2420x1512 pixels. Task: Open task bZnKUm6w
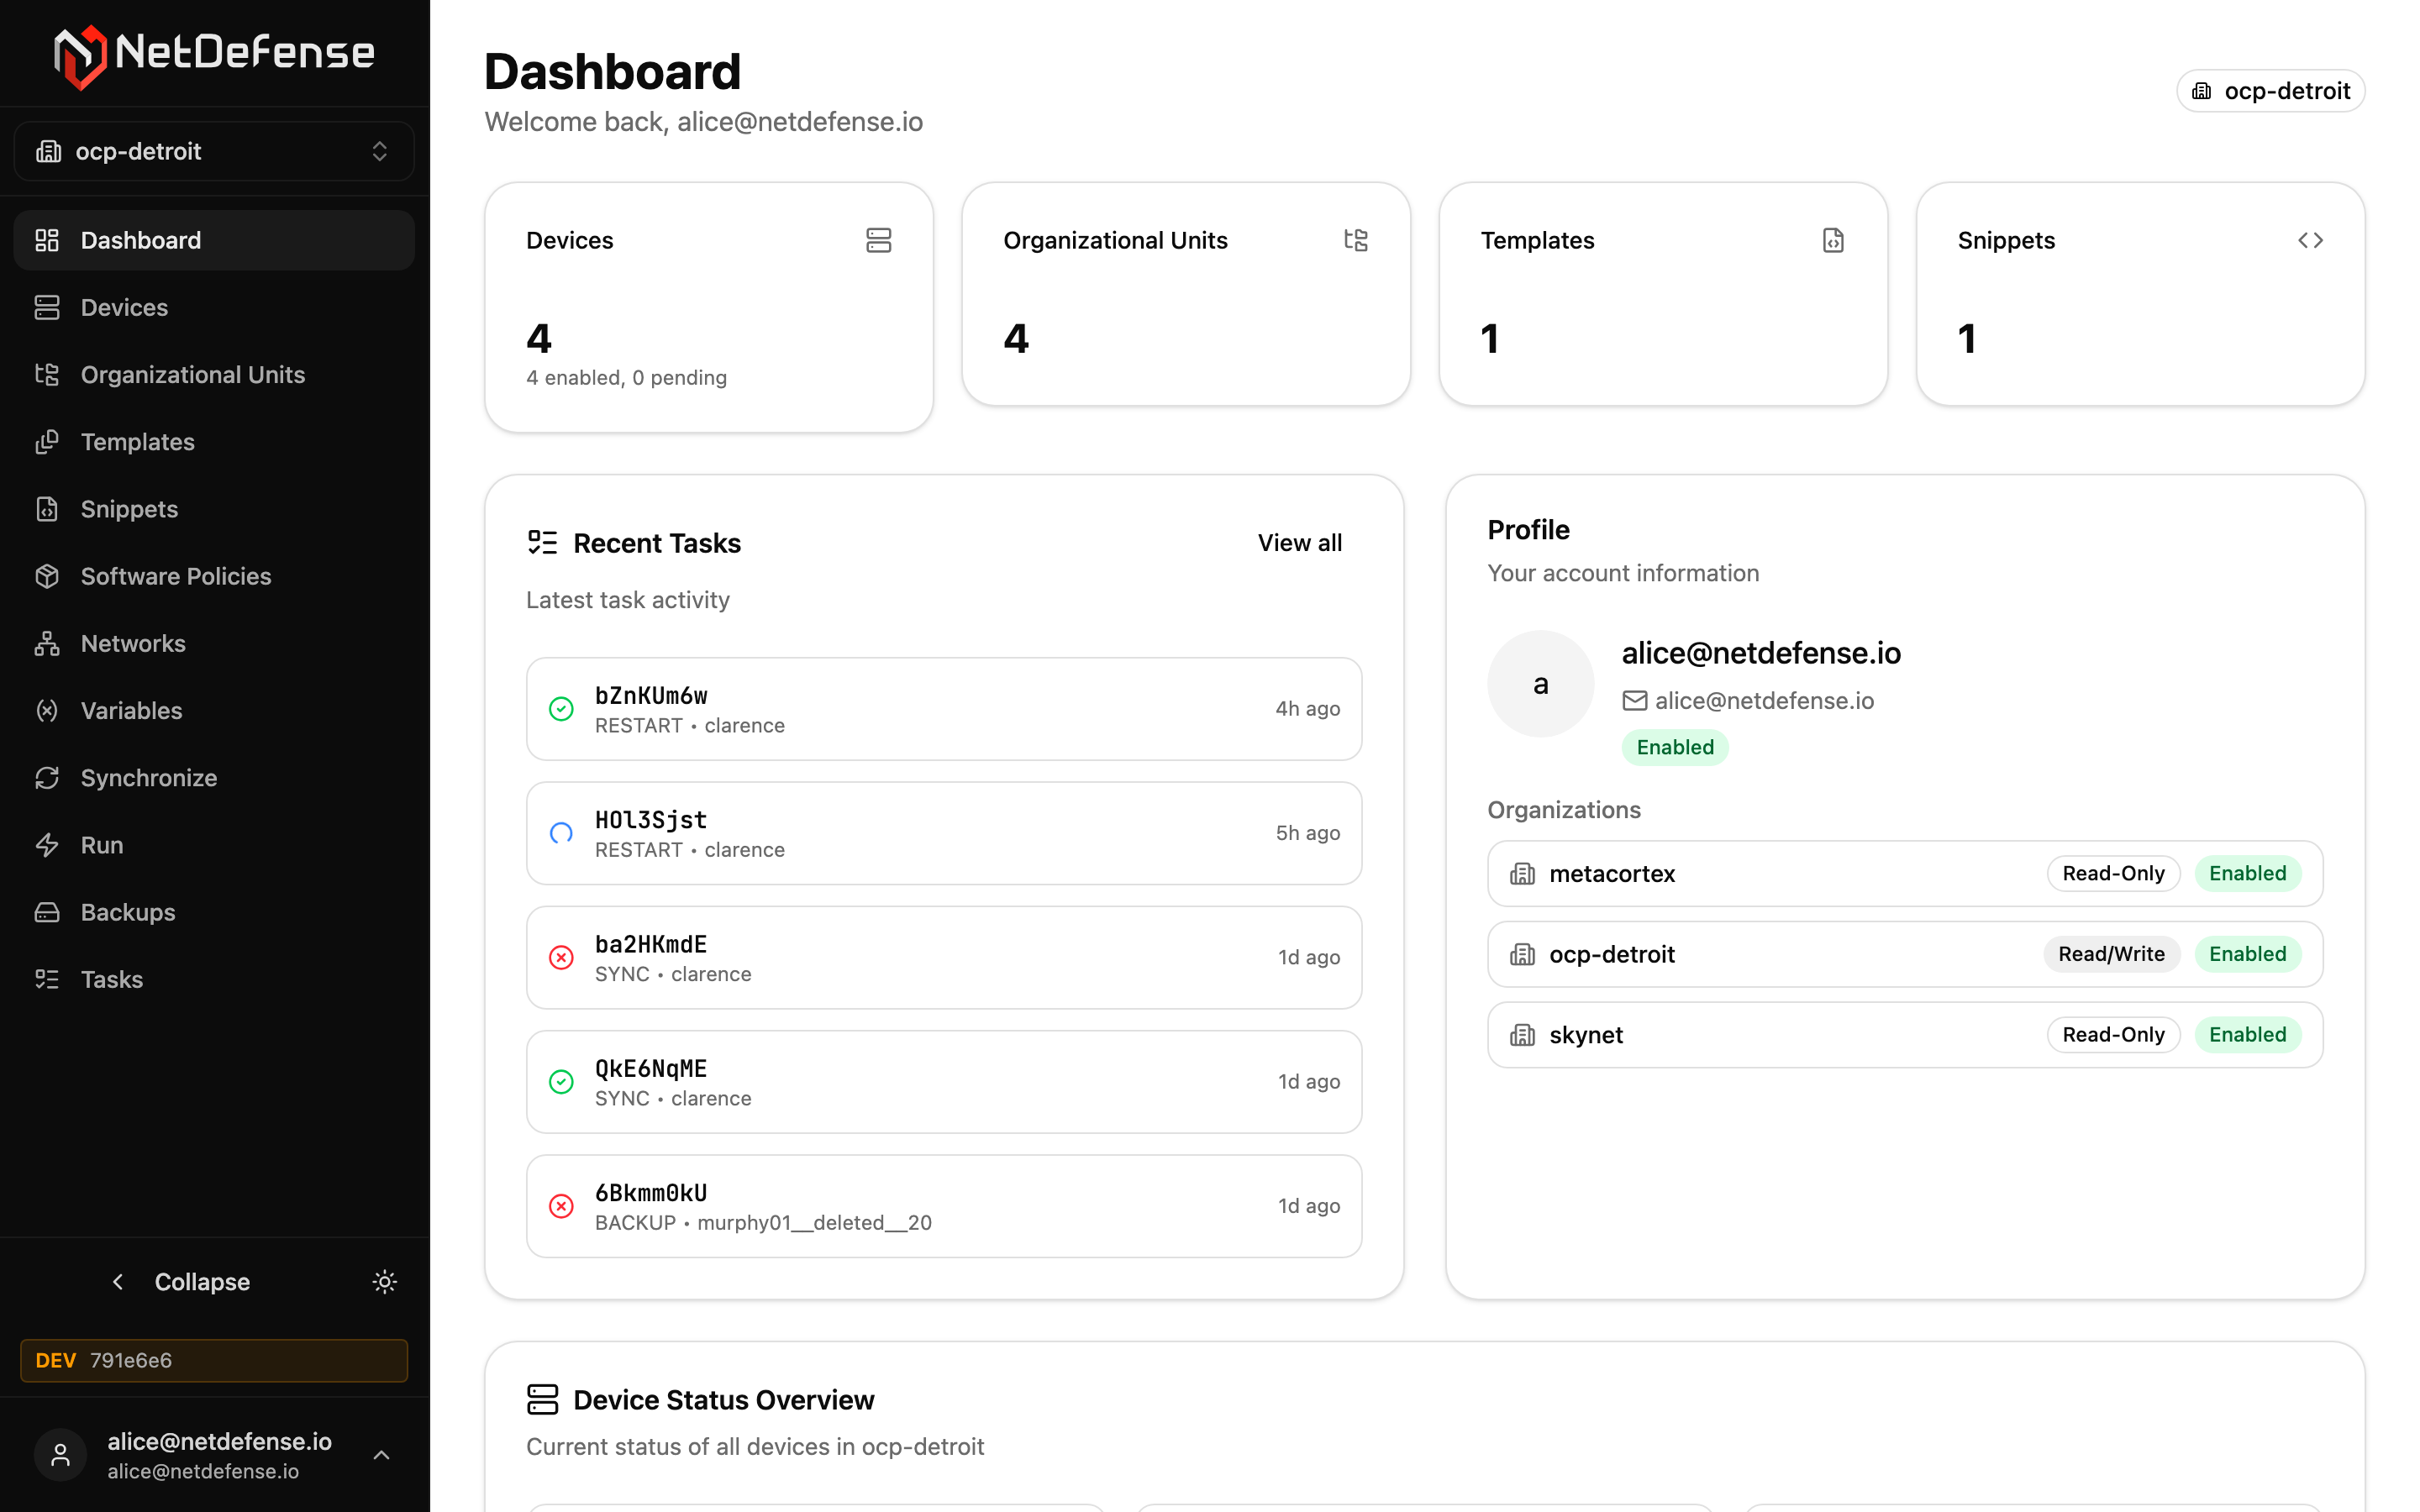tap(944, 709)
